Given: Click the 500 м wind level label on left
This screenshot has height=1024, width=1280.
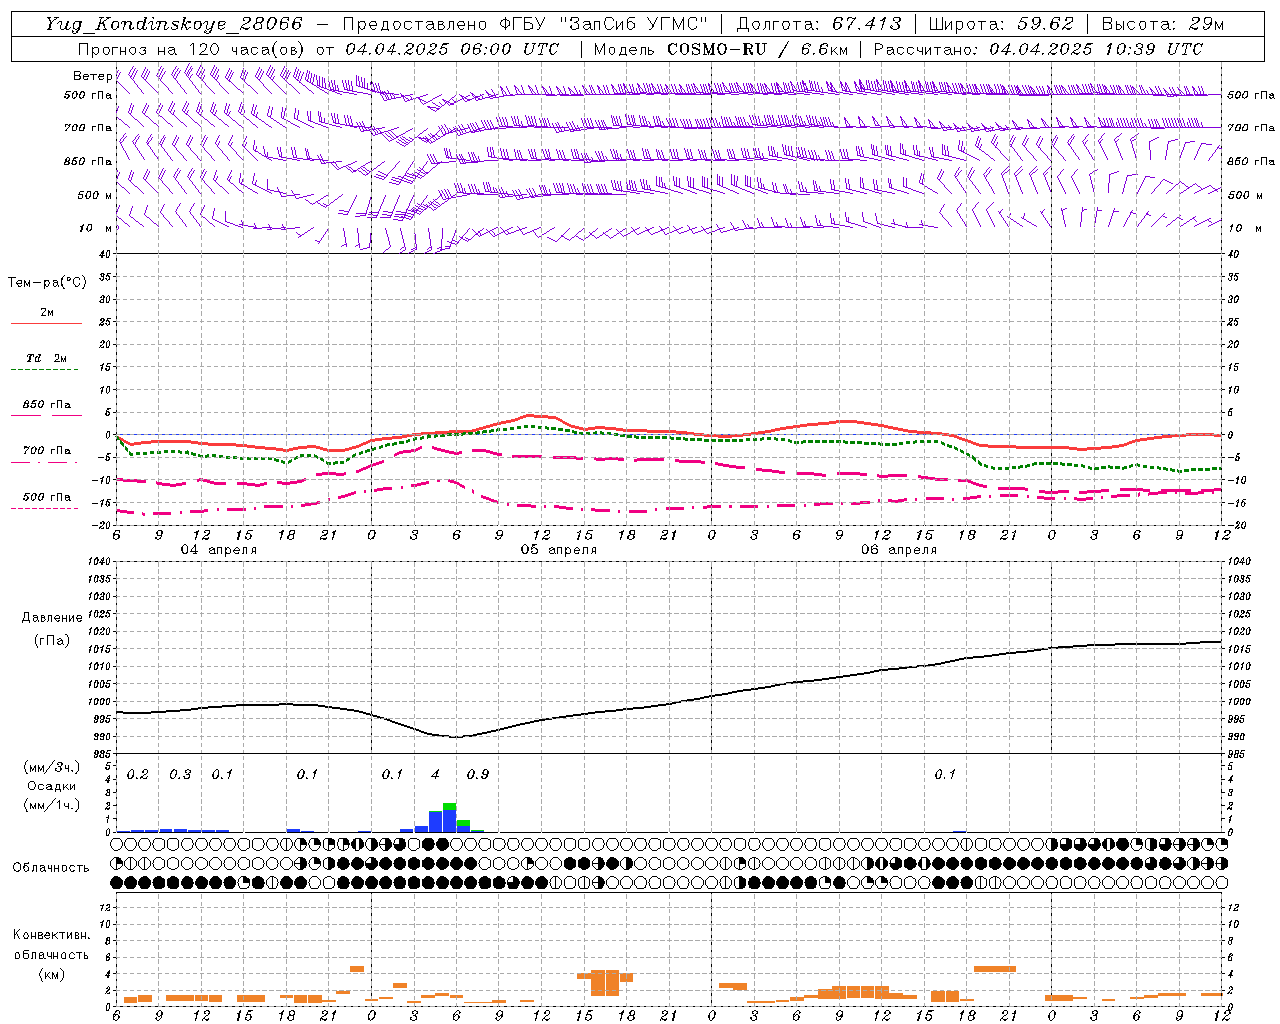Looking at the screenshot, I should pyautogui.click(x=95, y=195).
